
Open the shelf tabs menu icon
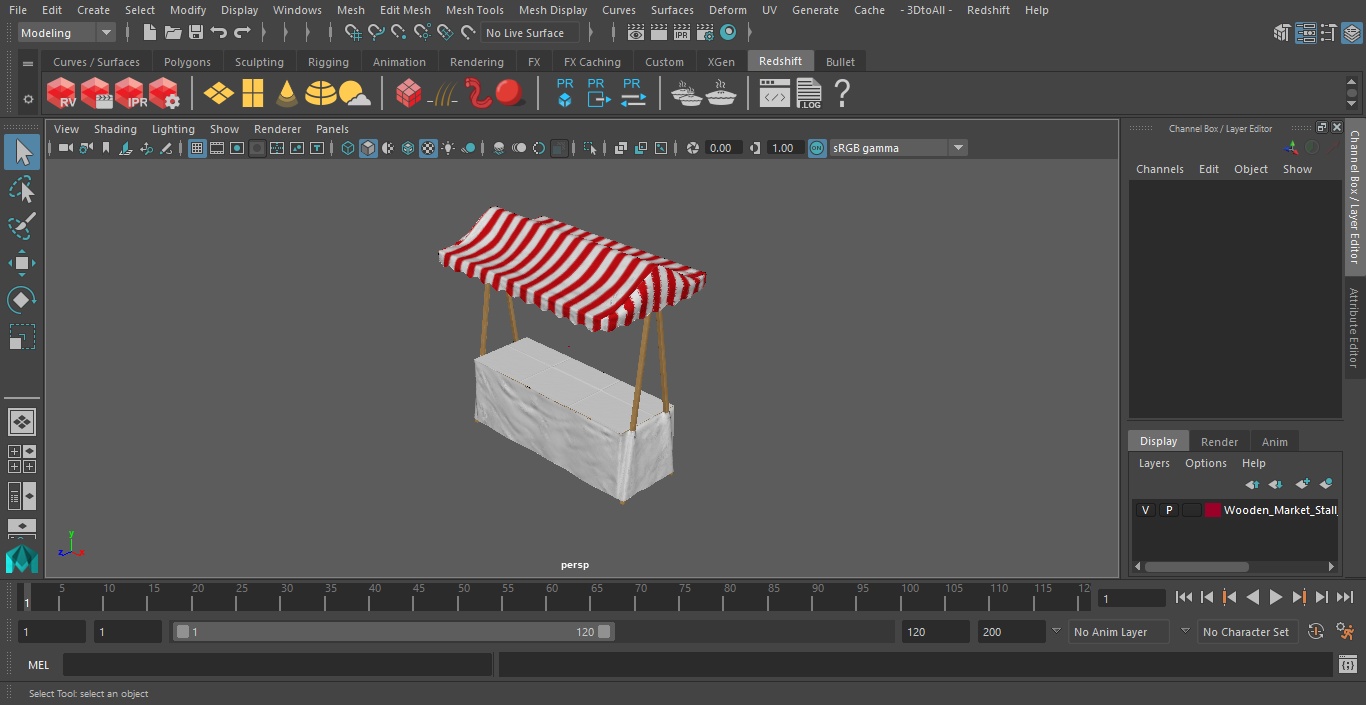pos(28,62)
